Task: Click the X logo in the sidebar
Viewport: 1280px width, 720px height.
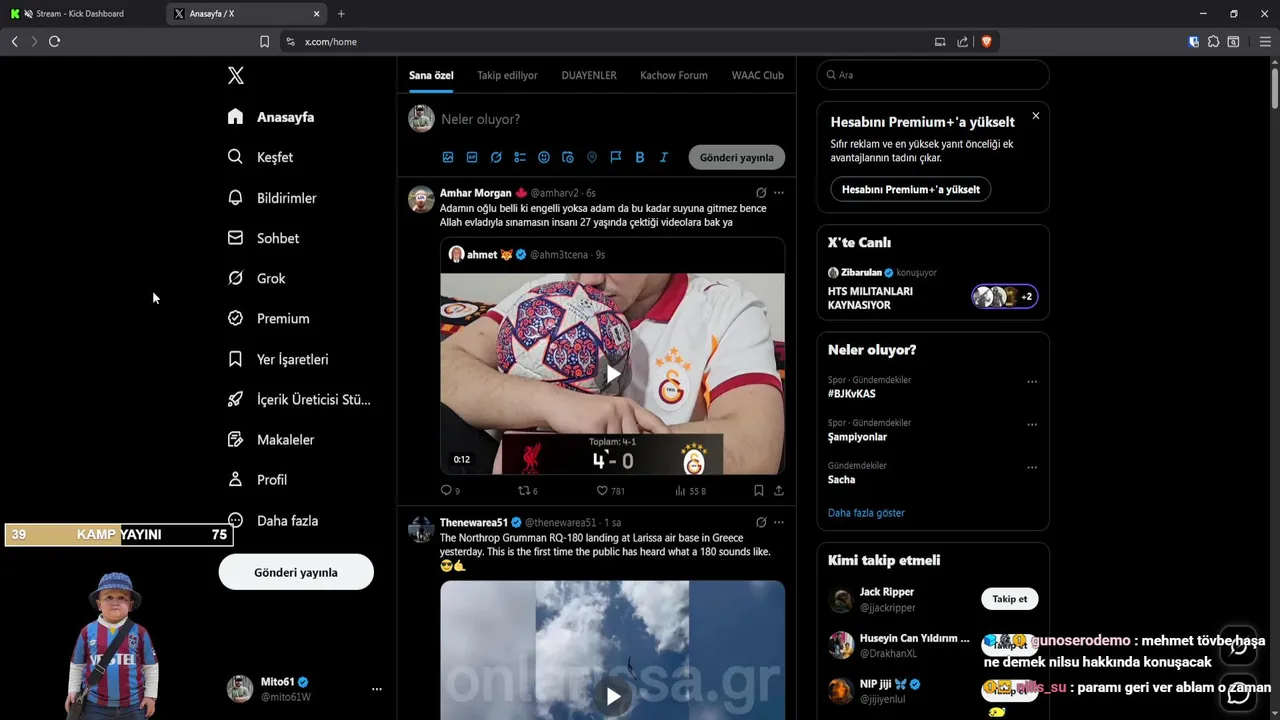Action: 235,75
